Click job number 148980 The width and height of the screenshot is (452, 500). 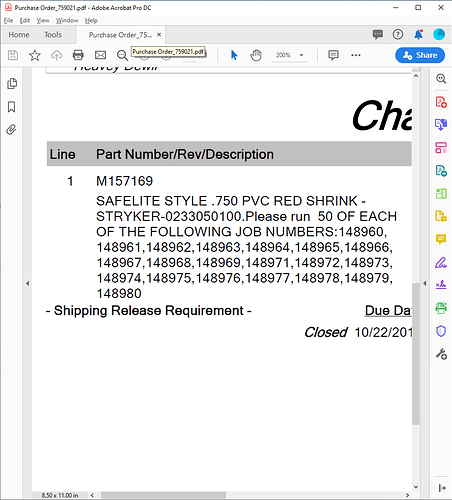tap(119, 294)
